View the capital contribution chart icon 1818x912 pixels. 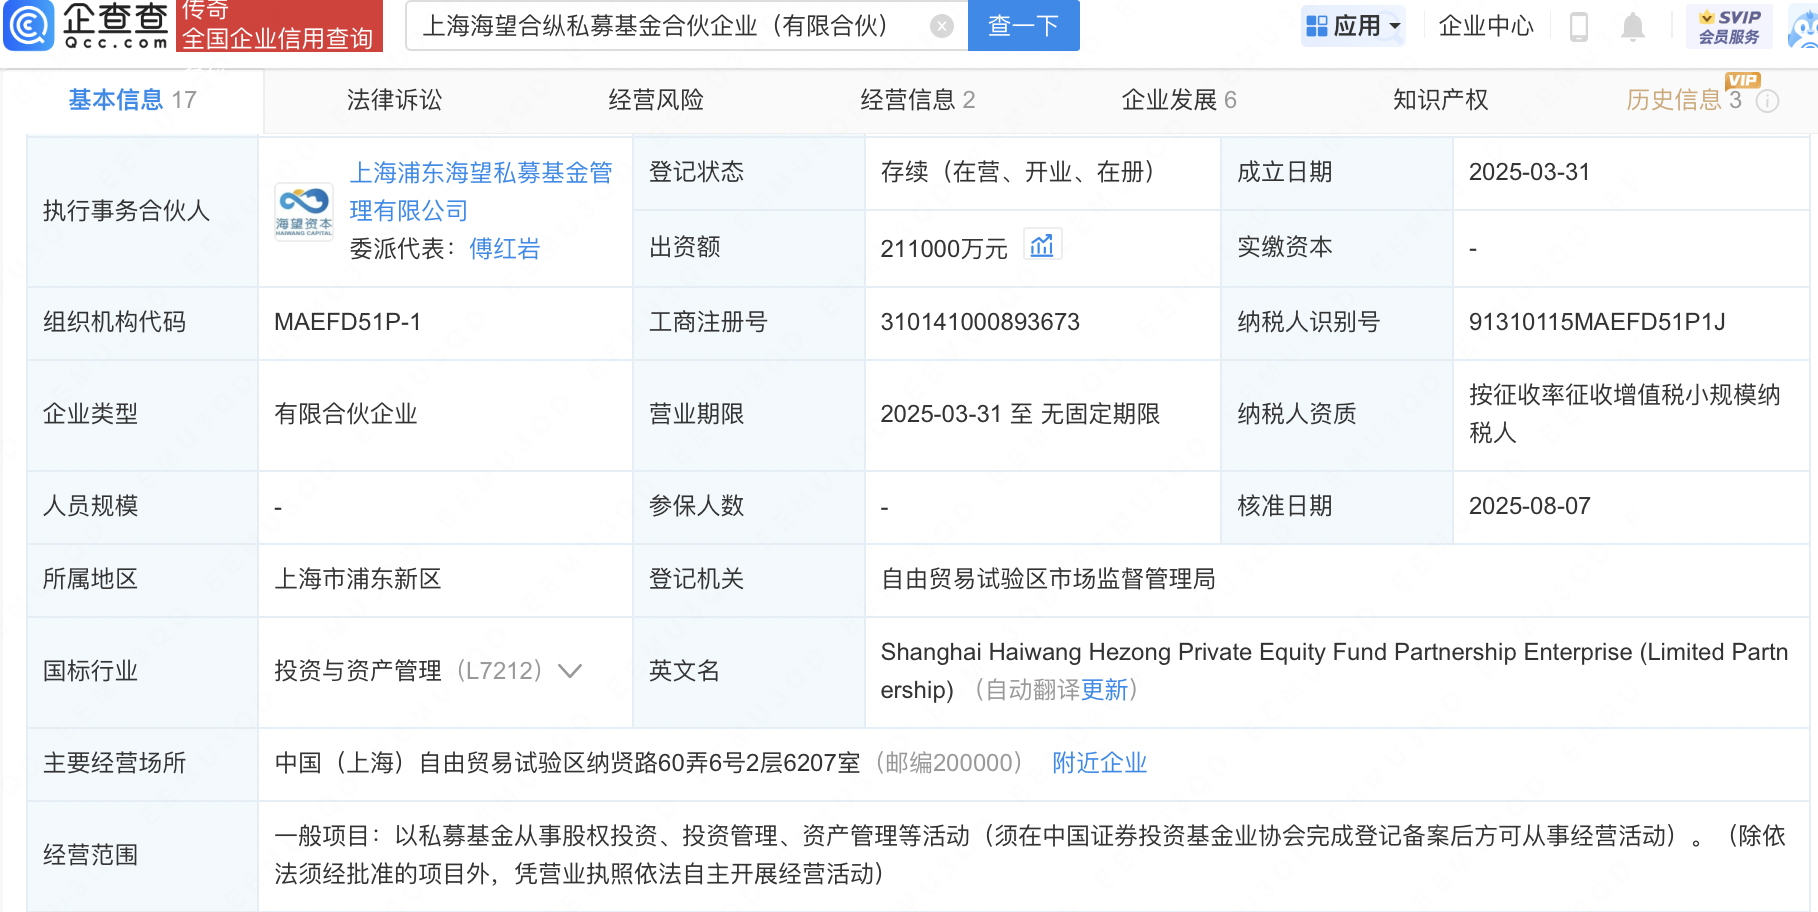pos(1042,246)
